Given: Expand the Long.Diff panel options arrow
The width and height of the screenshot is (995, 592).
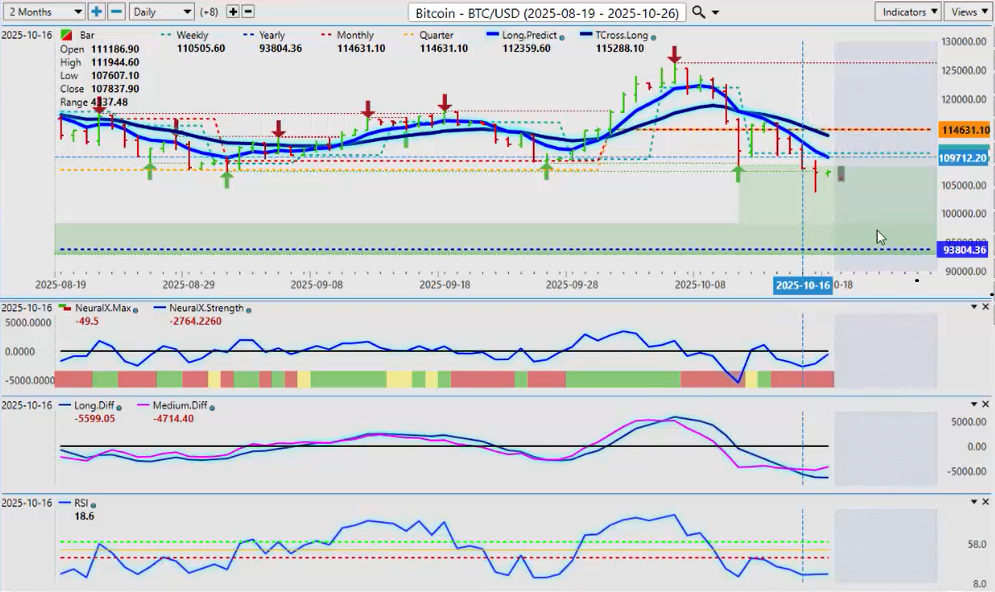Looking at the screenshot, I should [x=973, y=404].
